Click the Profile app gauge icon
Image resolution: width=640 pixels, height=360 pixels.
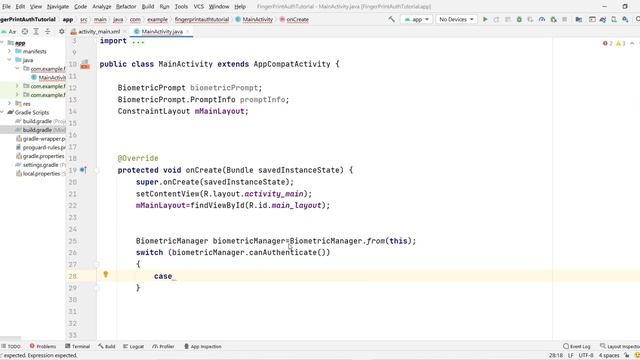(x=542, y=19)
